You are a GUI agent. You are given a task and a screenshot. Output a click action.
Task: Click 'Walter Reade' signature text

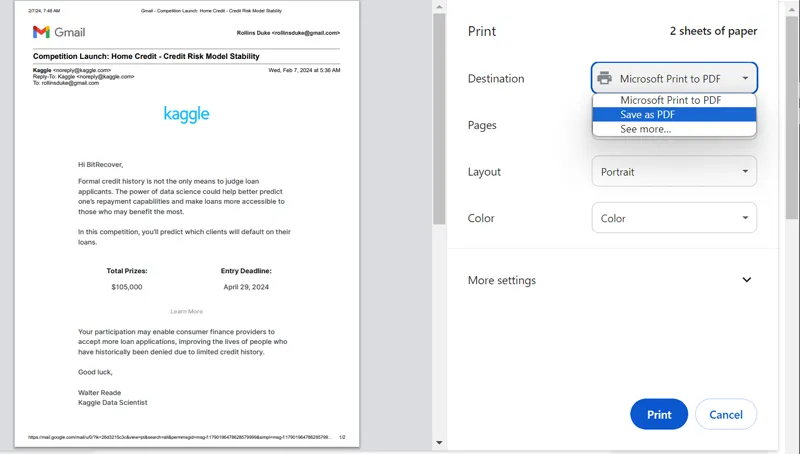point(99,392)
